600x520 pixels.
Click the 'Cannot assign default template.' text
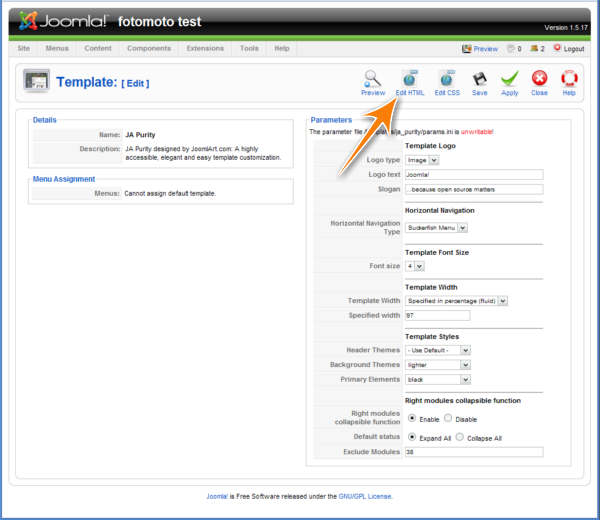(170, 193)
